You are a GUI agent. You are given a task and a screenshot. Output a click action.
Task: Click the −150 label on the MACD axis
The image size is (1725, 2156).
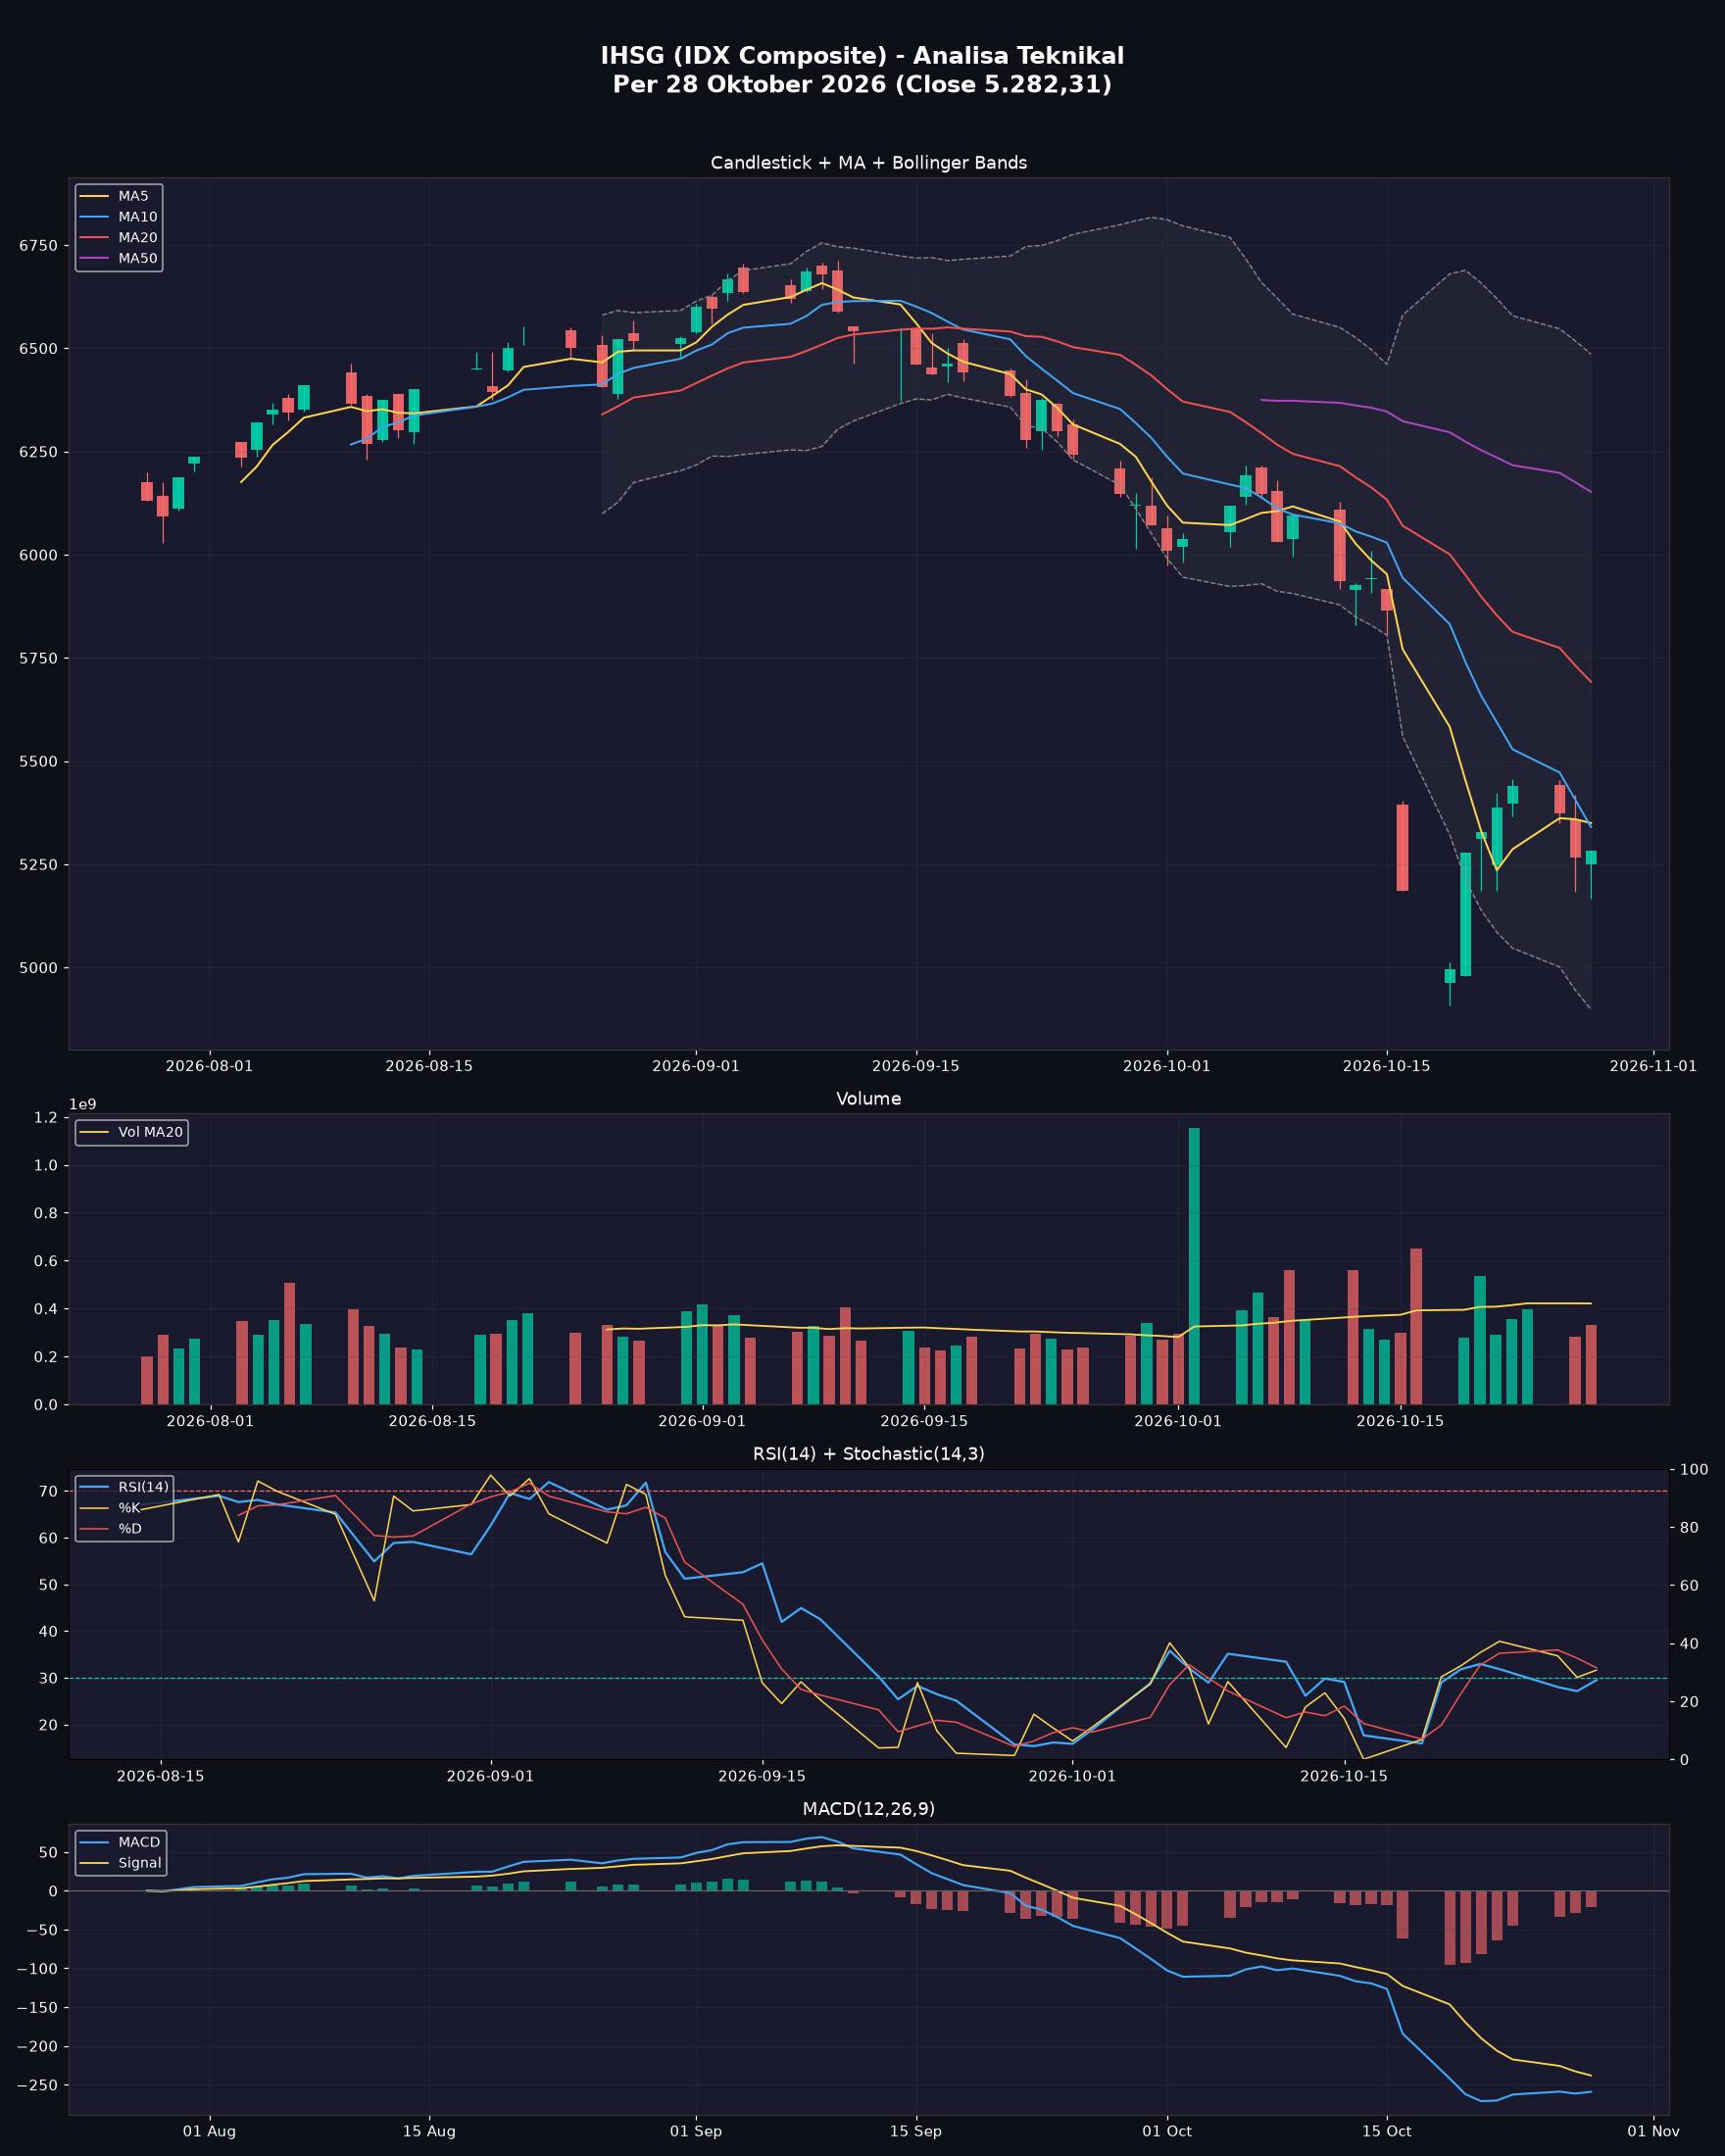[36, 2008]
